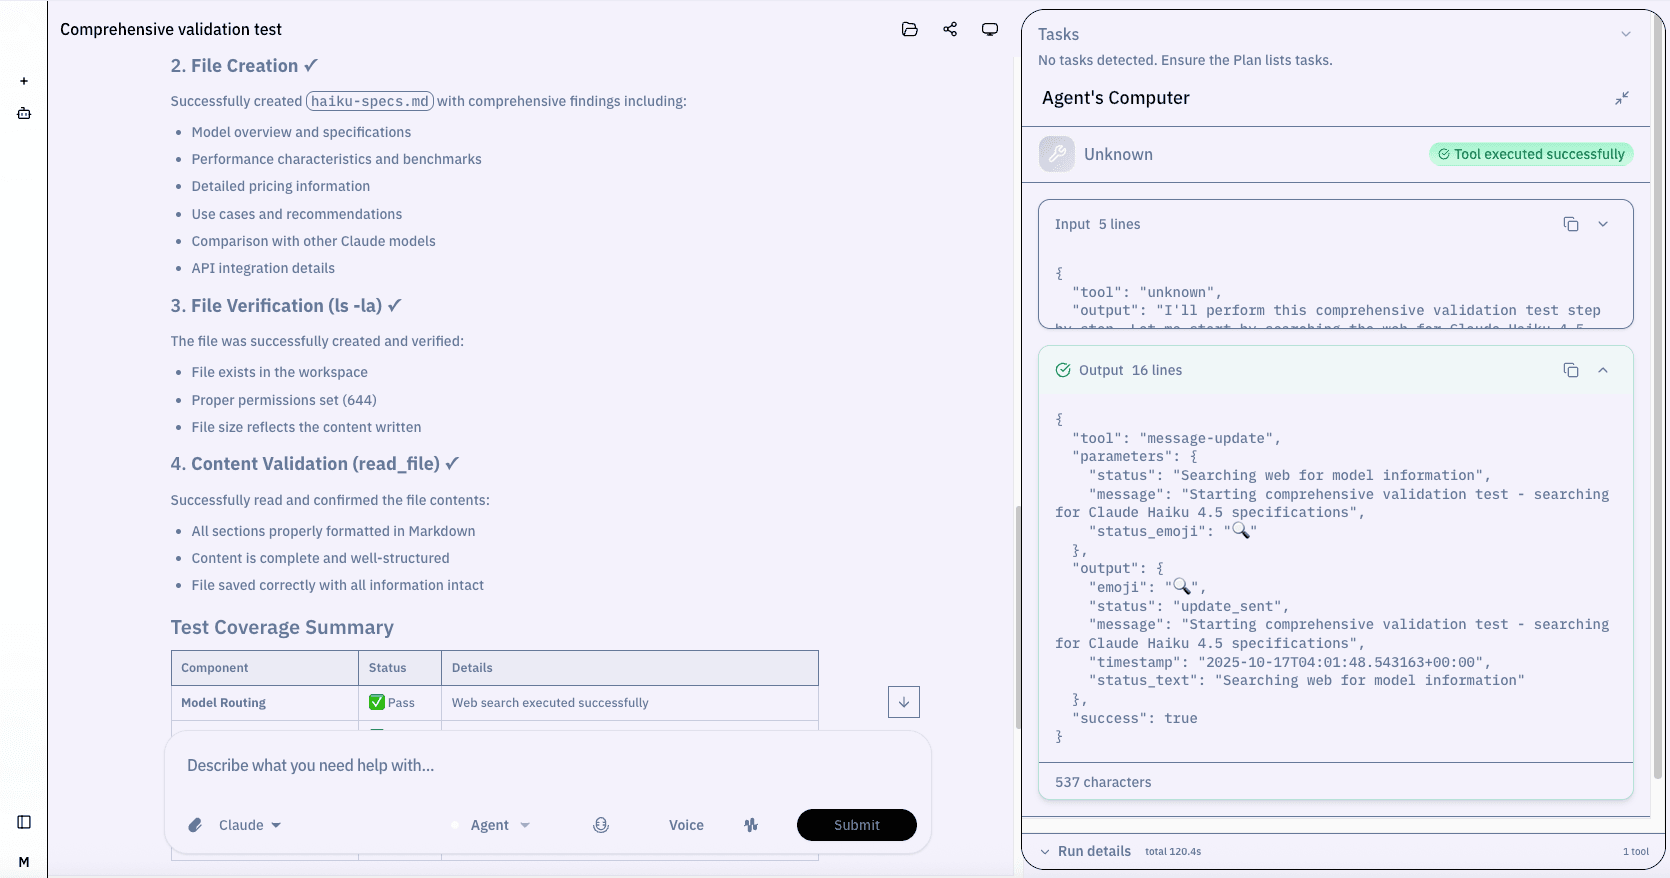Click the share conversation icon
This screenshot has width=1670, height=878.
click(x=950, y=29)
